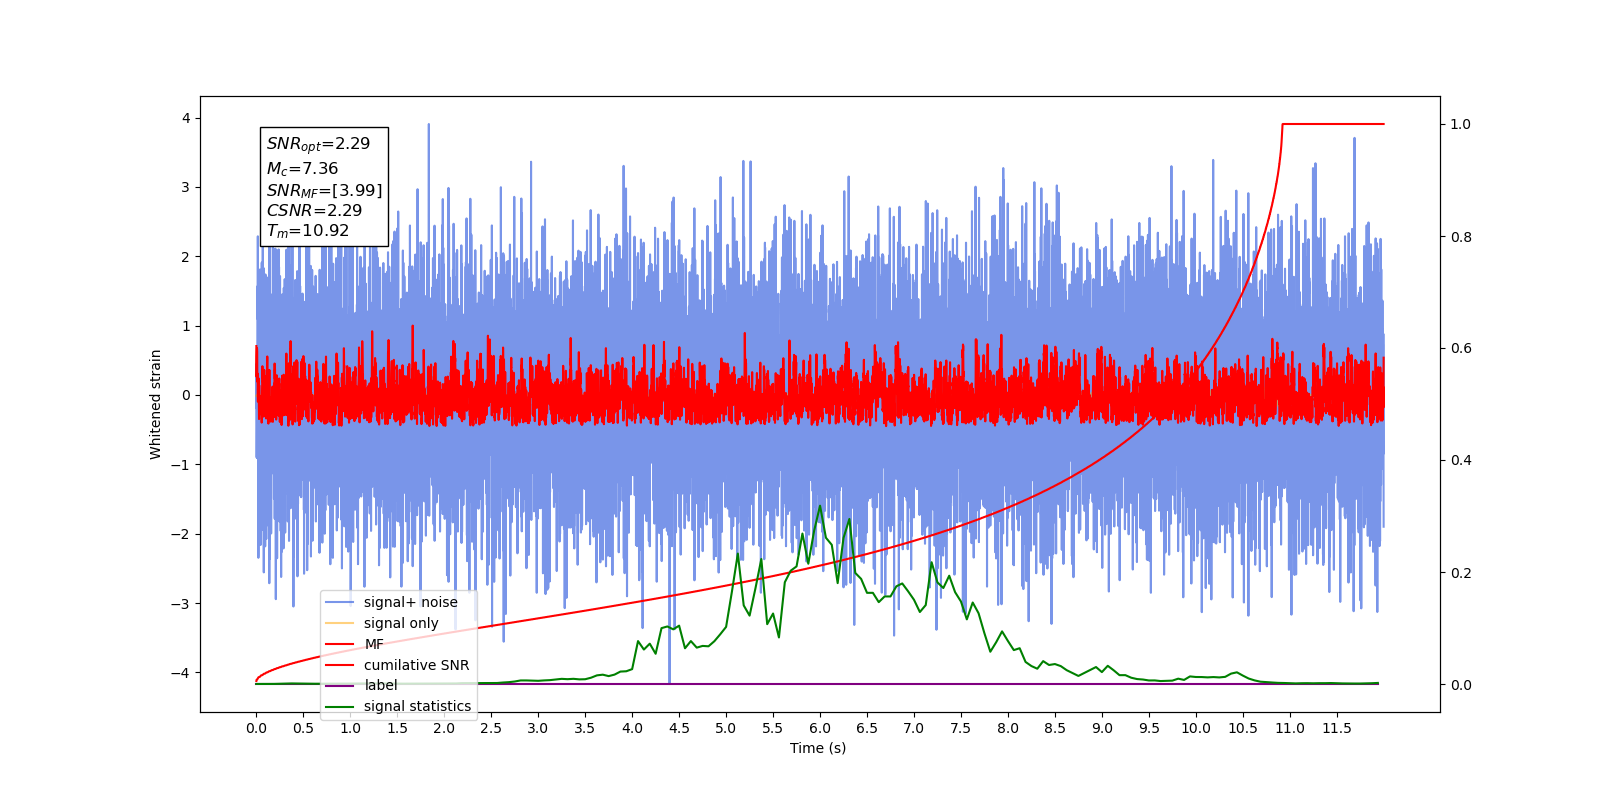Click the x-axis tick label 11.5
Viewport: 1600px width, 800px height.
point(1337,728)
